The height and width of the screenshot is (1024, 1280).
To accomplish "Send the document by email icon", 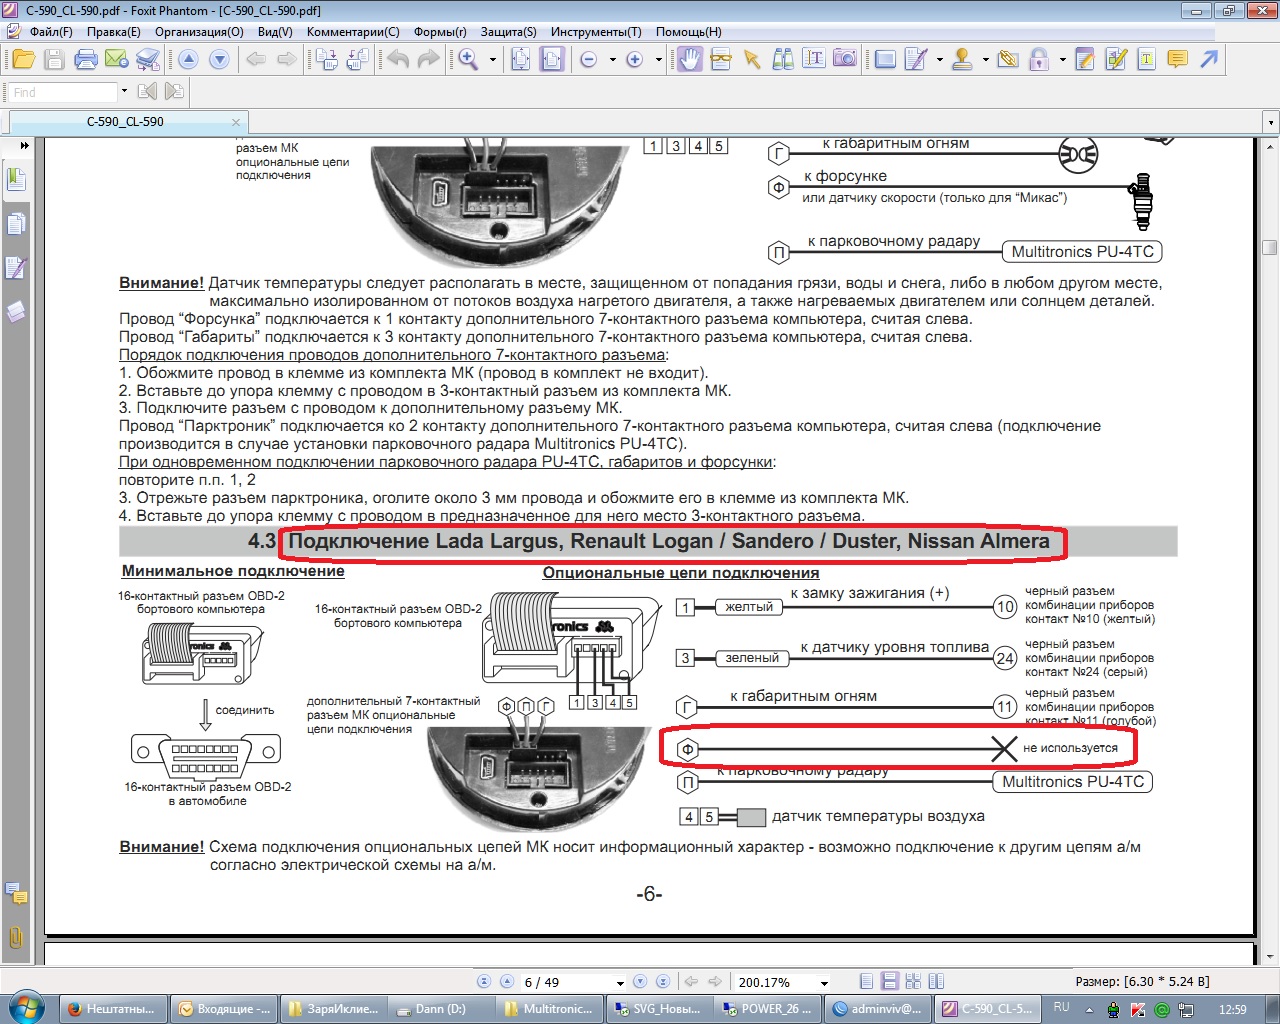I will (x=116, y=60).
